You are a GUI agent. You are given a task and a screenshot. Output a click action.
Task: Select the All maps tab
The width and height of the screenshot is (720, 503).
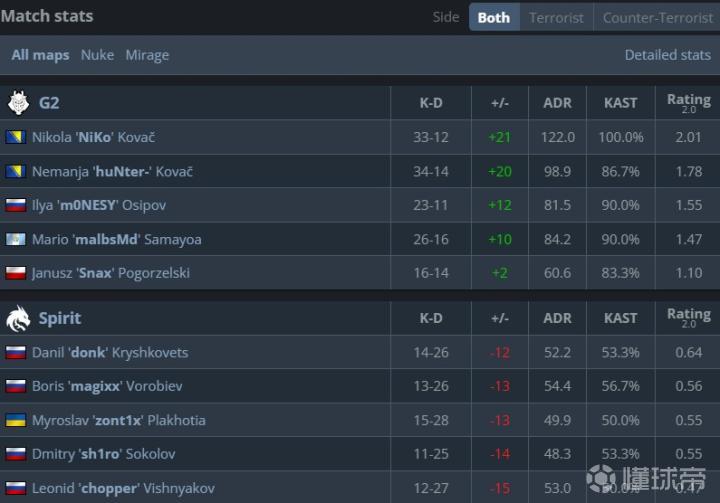pos(40,55)
